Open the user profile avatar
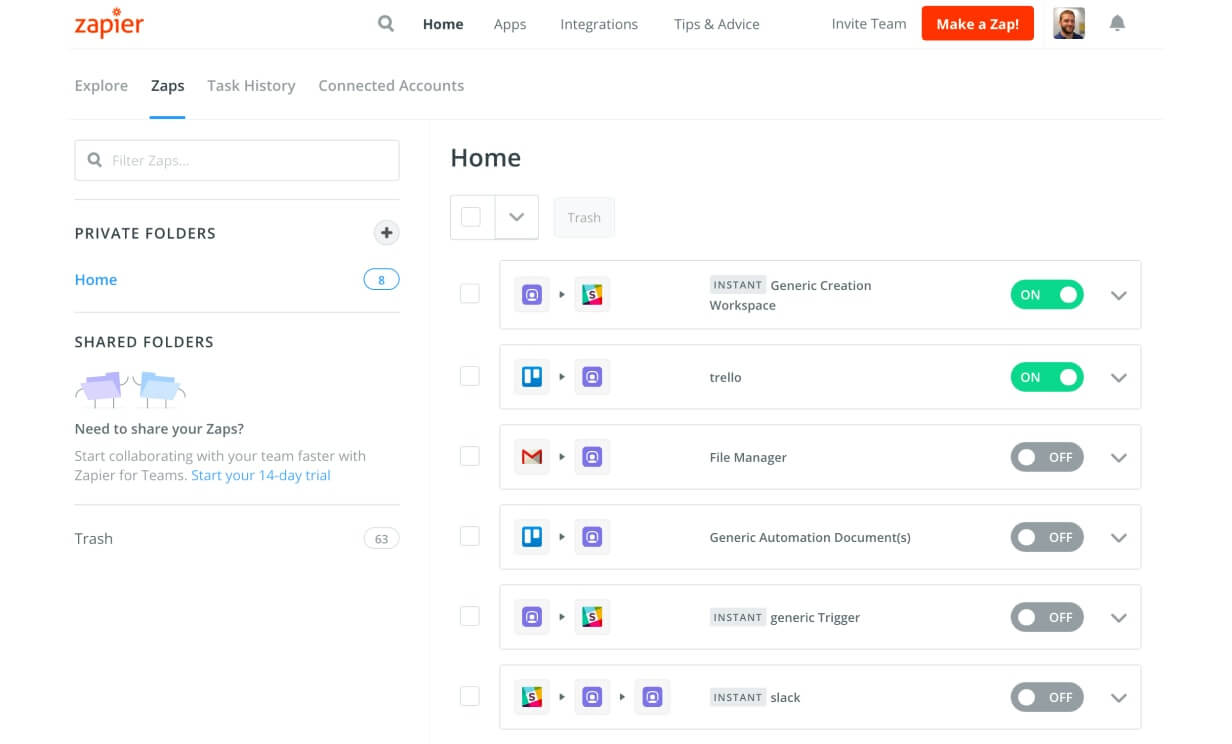 [x=1069, y=23]
